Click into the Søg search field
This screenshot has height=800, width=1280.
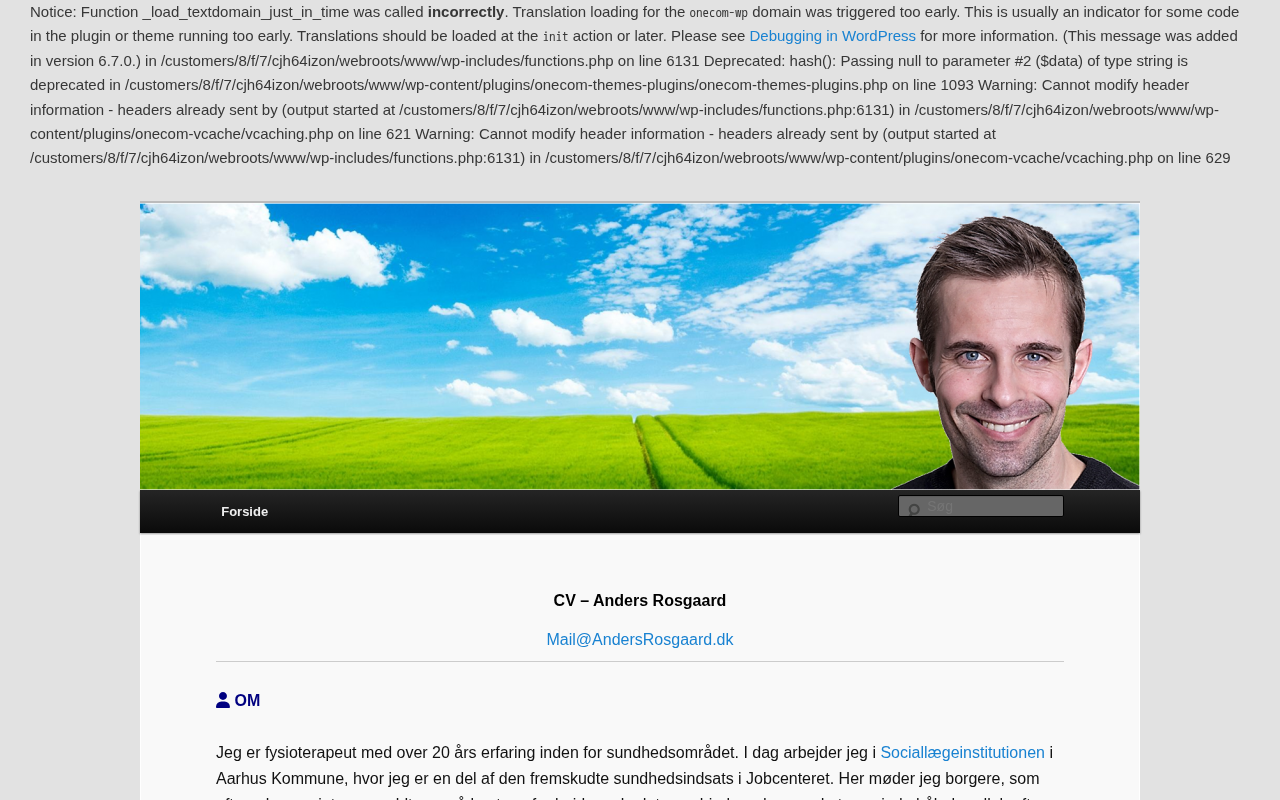(981, 506)
